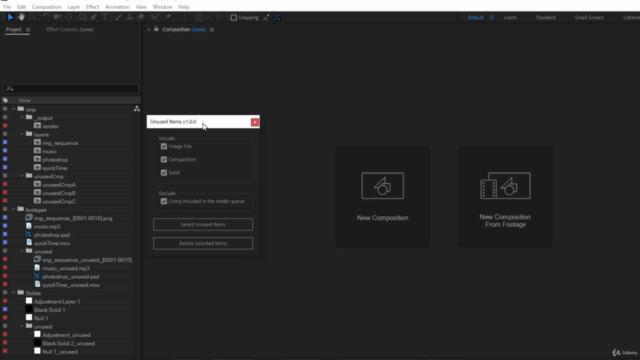Image resolution: width=640 pixels, height=360 pixels.
Task: Uncheck the Composition include checkbox
Action: pyautogui.click(x=164, y=159)
